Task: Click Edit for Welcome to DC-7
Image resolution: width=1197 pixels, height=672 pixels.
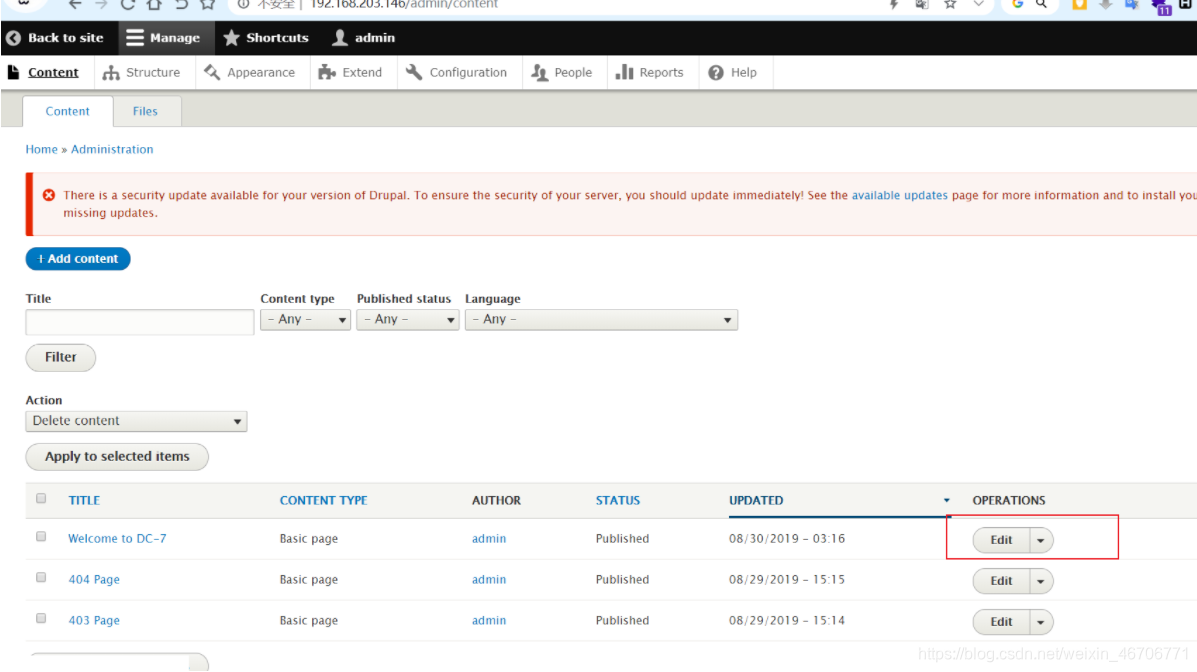Action: click(x=1001, y=540)
